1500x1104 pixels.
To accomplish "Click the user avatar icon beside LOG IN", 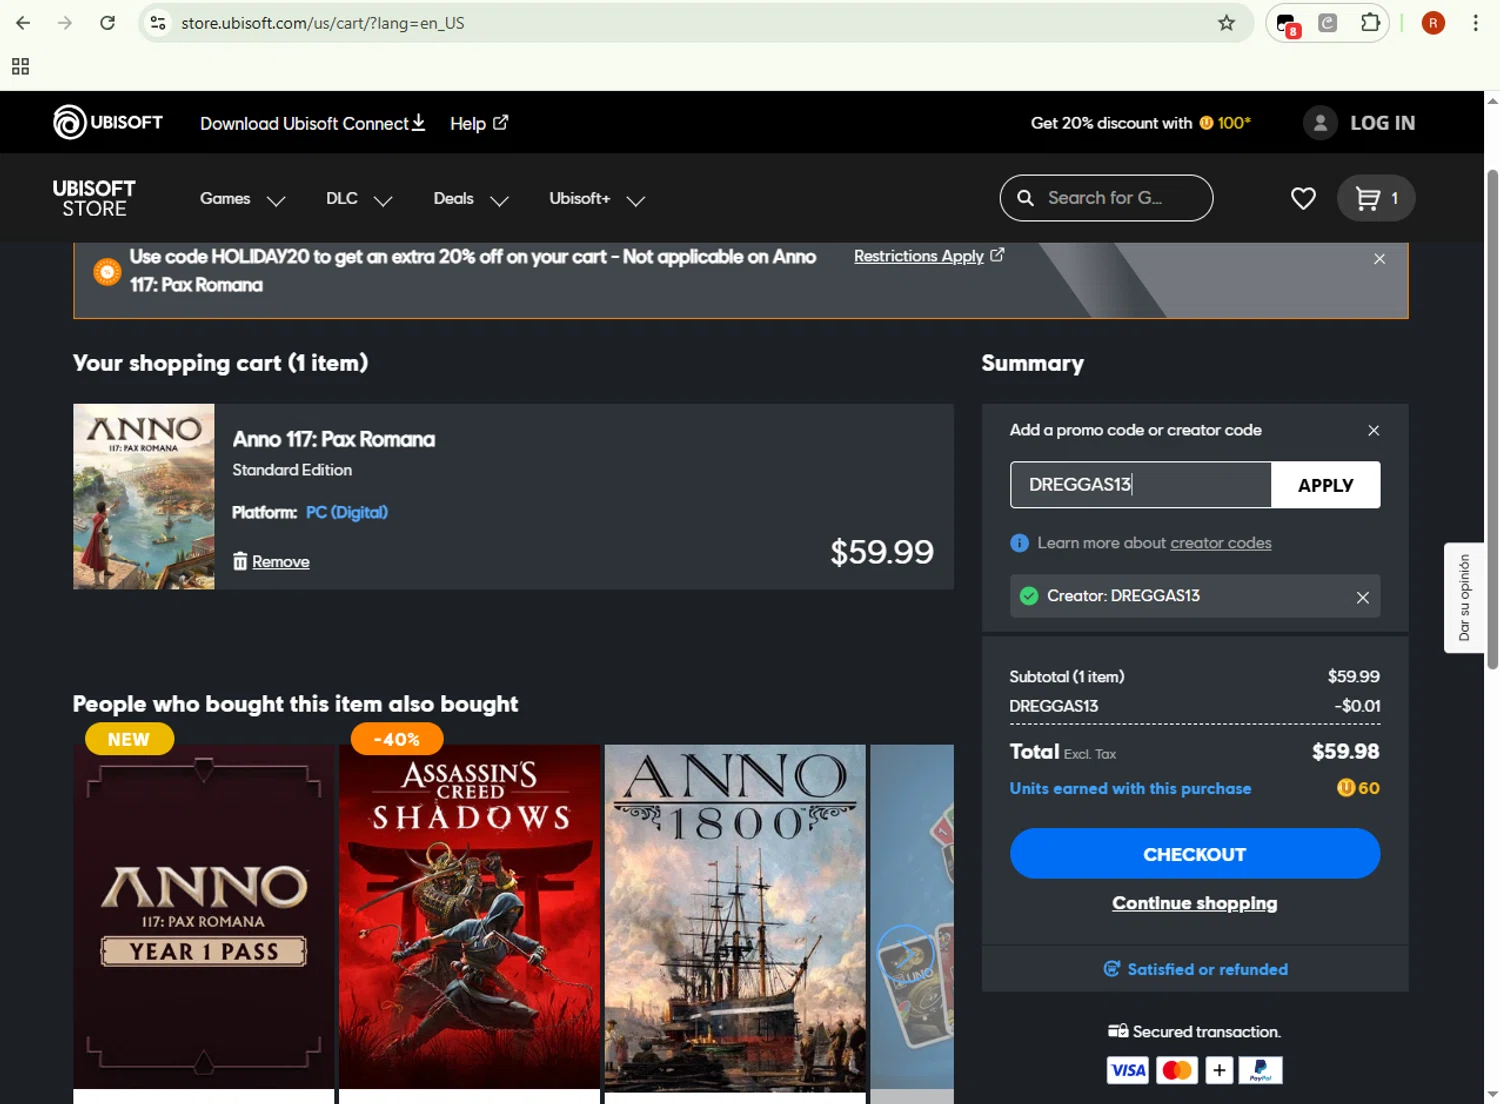I will pos(1320,123).
